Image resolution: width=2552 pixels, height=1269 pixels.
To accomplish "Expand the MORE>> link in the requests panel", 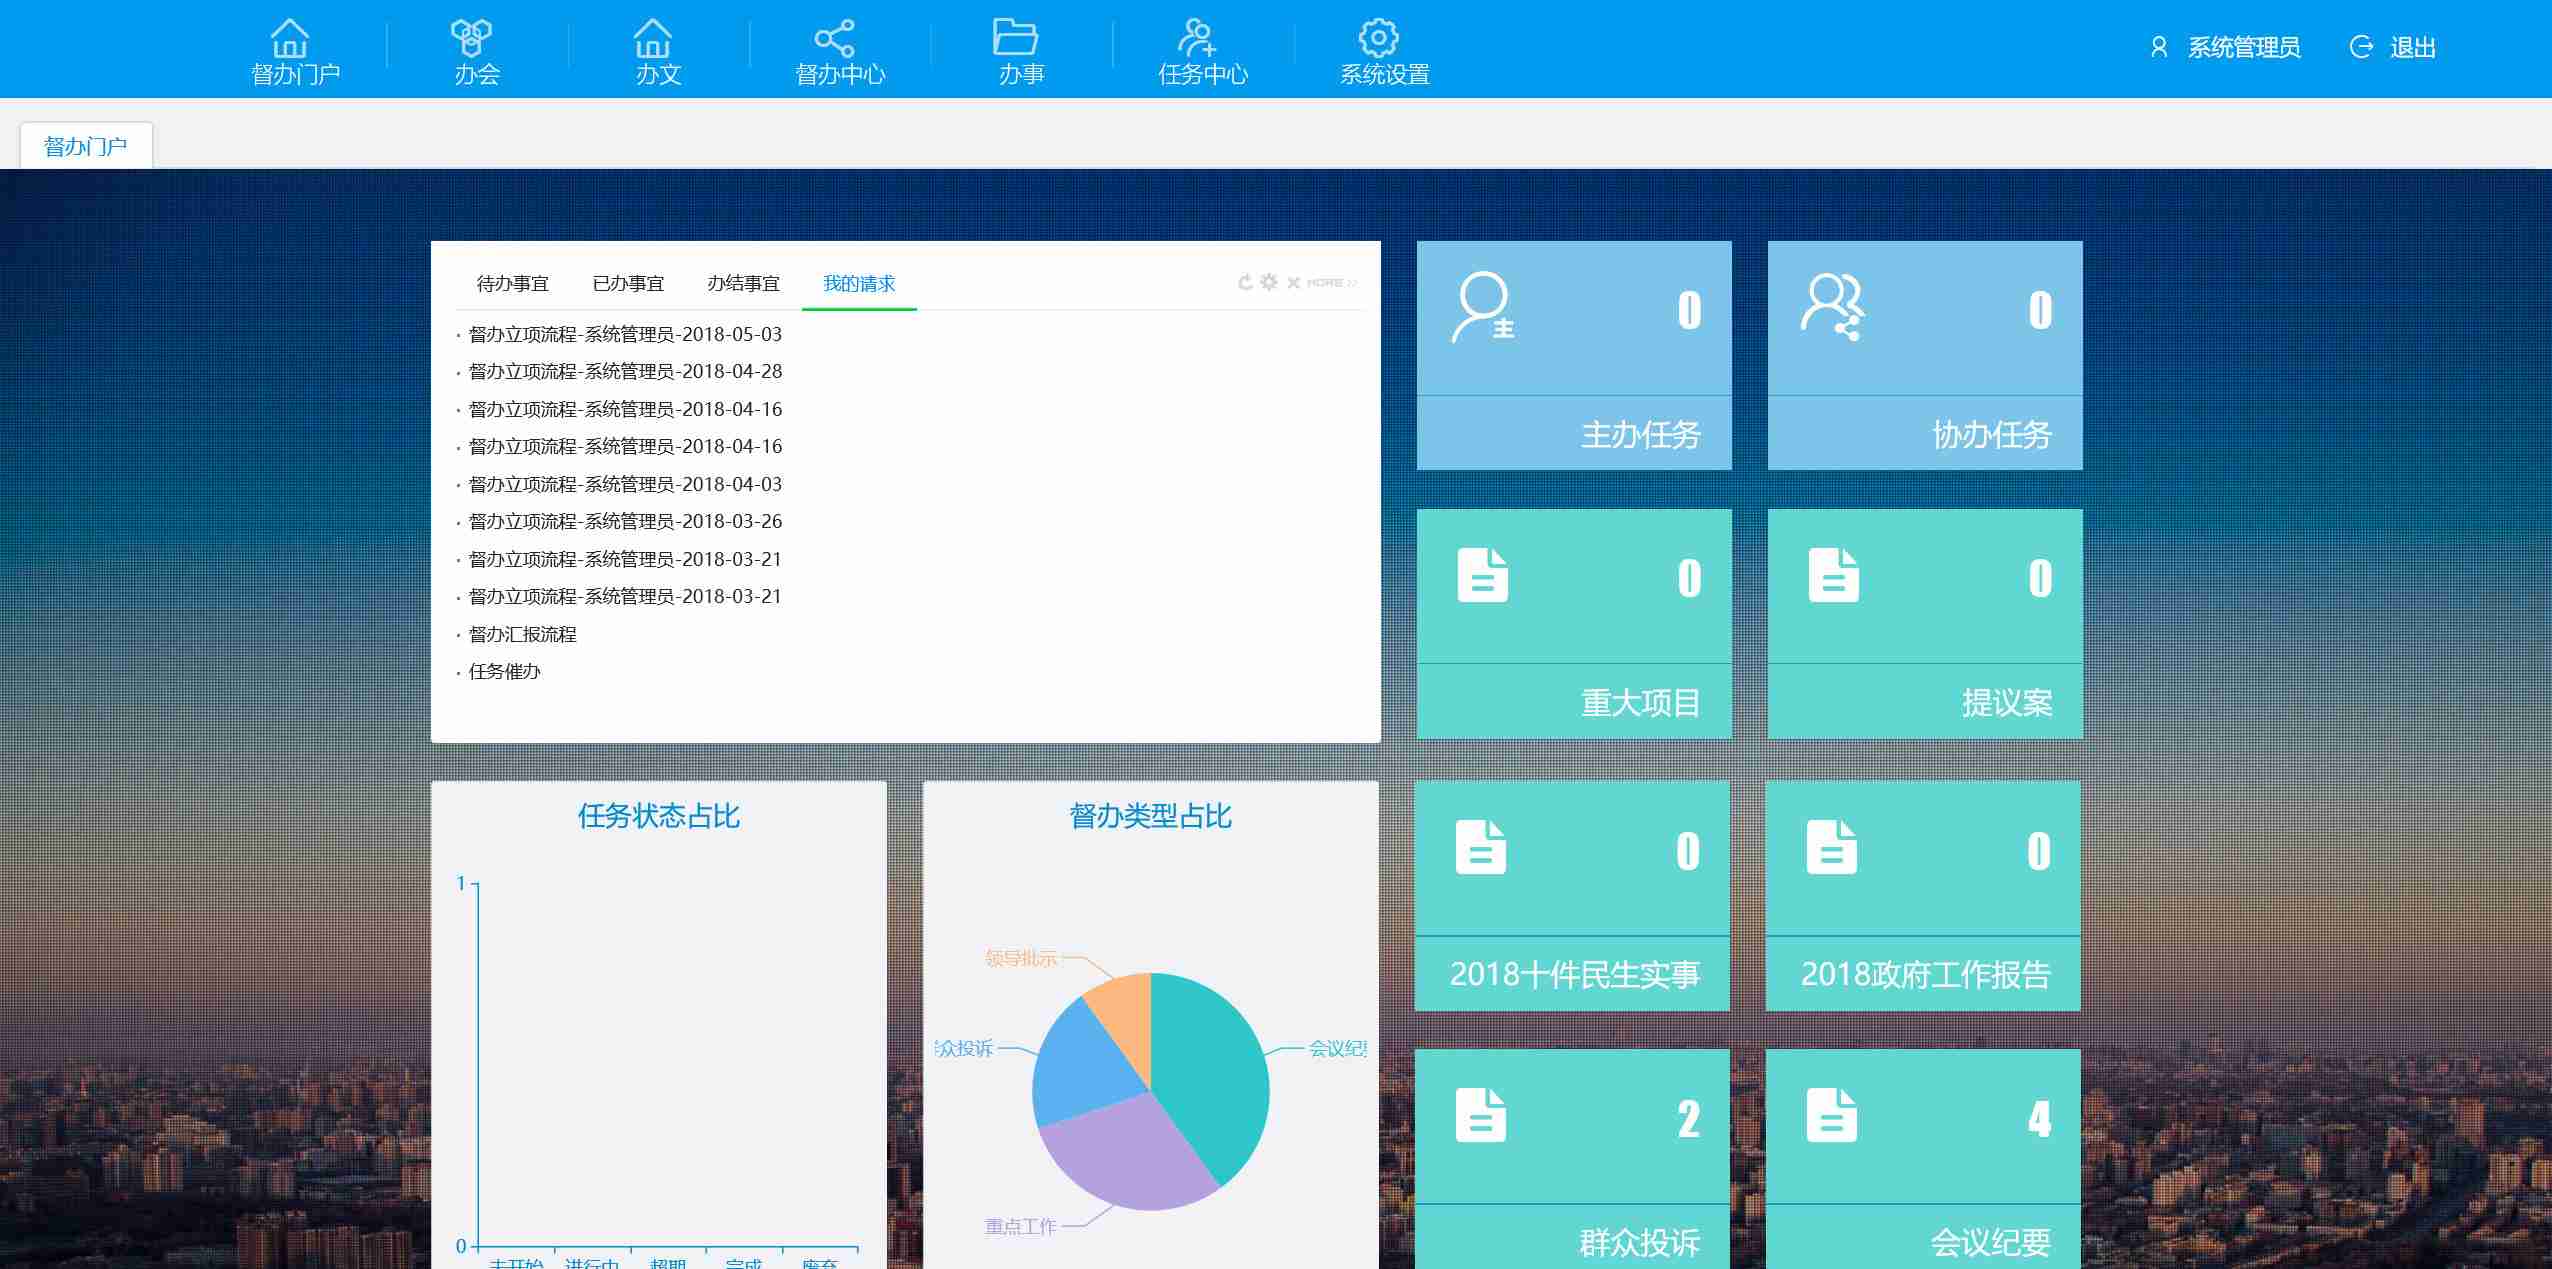I will [x=1331, y=283].
